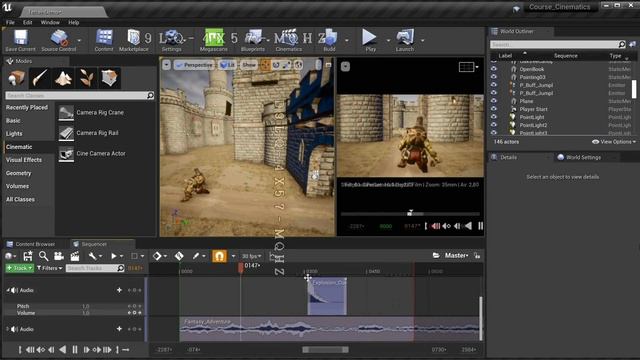Image resolution: width=640 pixels, height=360 pixels.
Task: Click the play reverse triangle in Sequencer transport
Action: 62,350
